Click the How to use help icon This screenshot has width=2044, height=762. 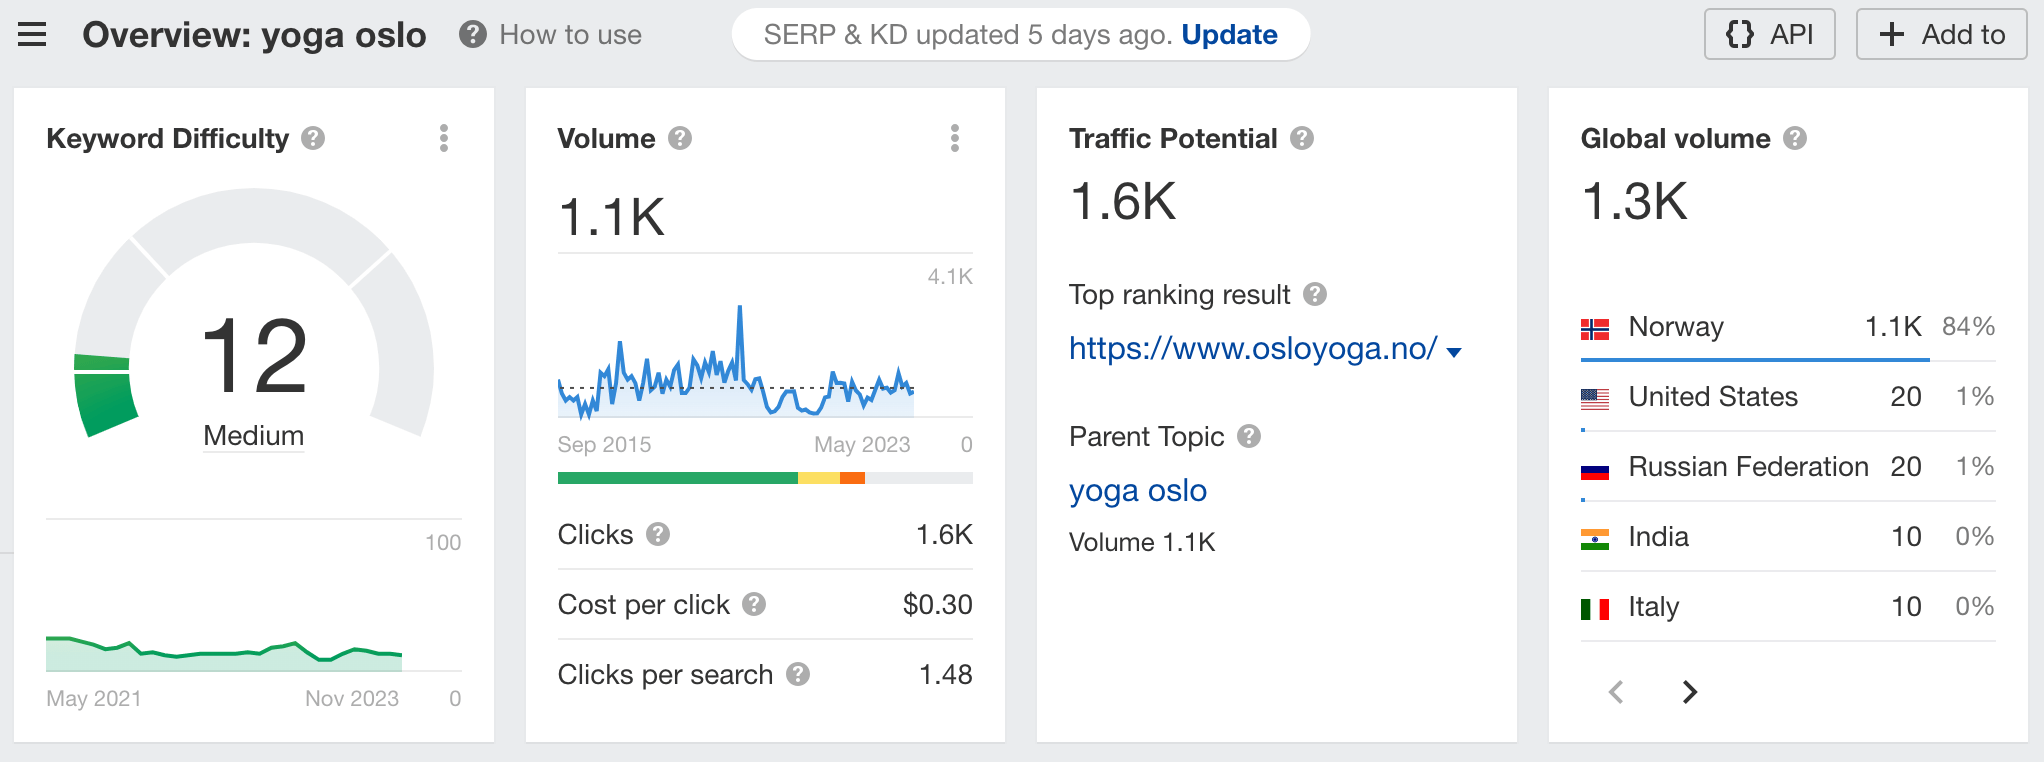(x=473, y=35)
